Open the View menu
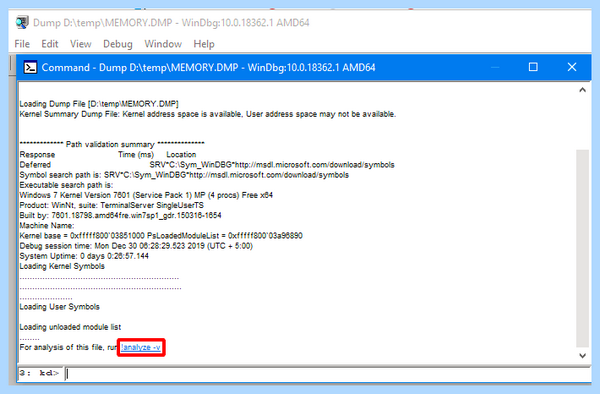Viewport: 600px width, 394px height. pyautogui.click(x=80, y=44)
